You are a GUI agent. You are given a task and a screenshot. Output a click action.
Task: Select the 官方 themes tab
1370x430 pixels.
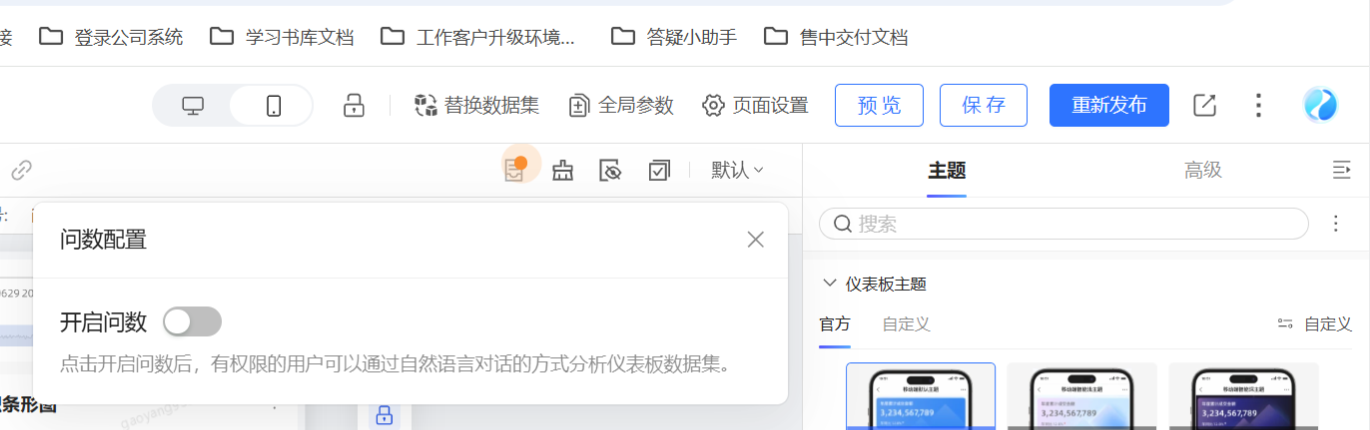click(x=835, y=324)
